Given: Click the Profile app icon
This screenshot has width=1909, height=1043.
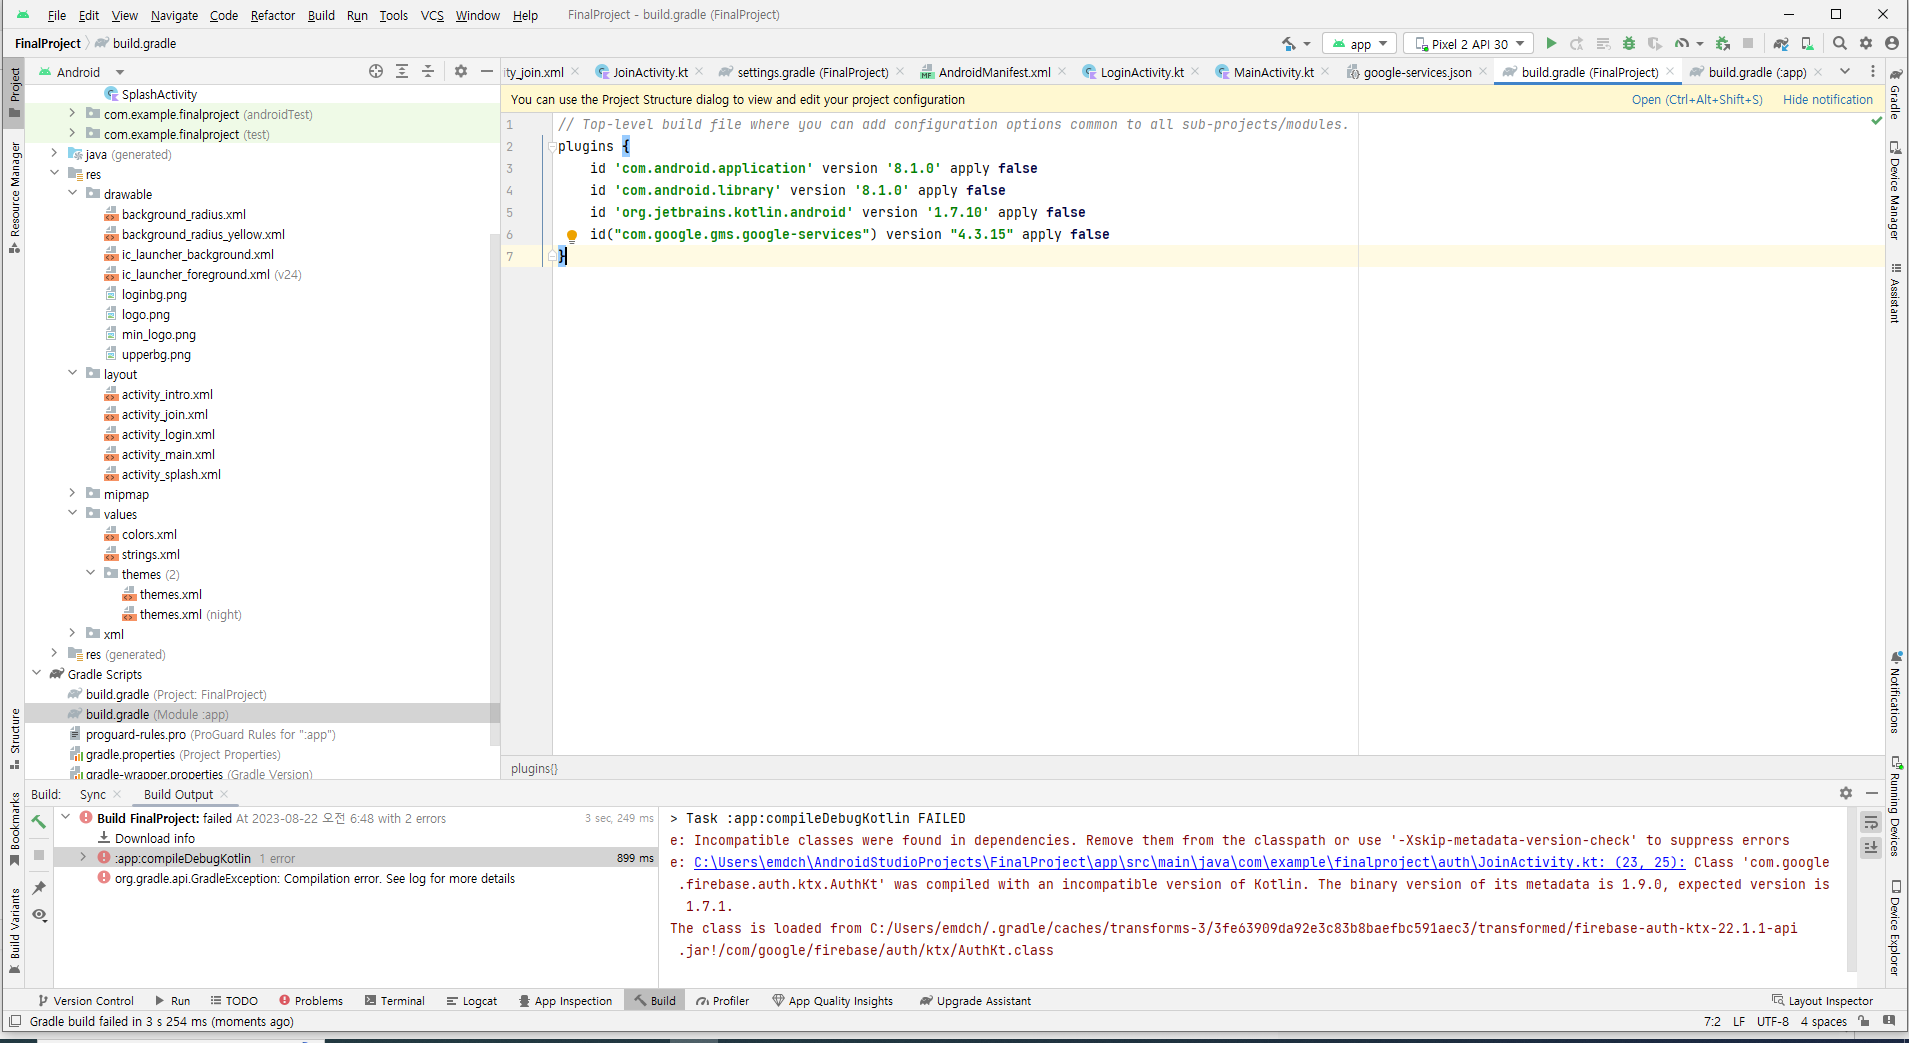Looking at the screenshot, I should click(x=1683, y=44).
